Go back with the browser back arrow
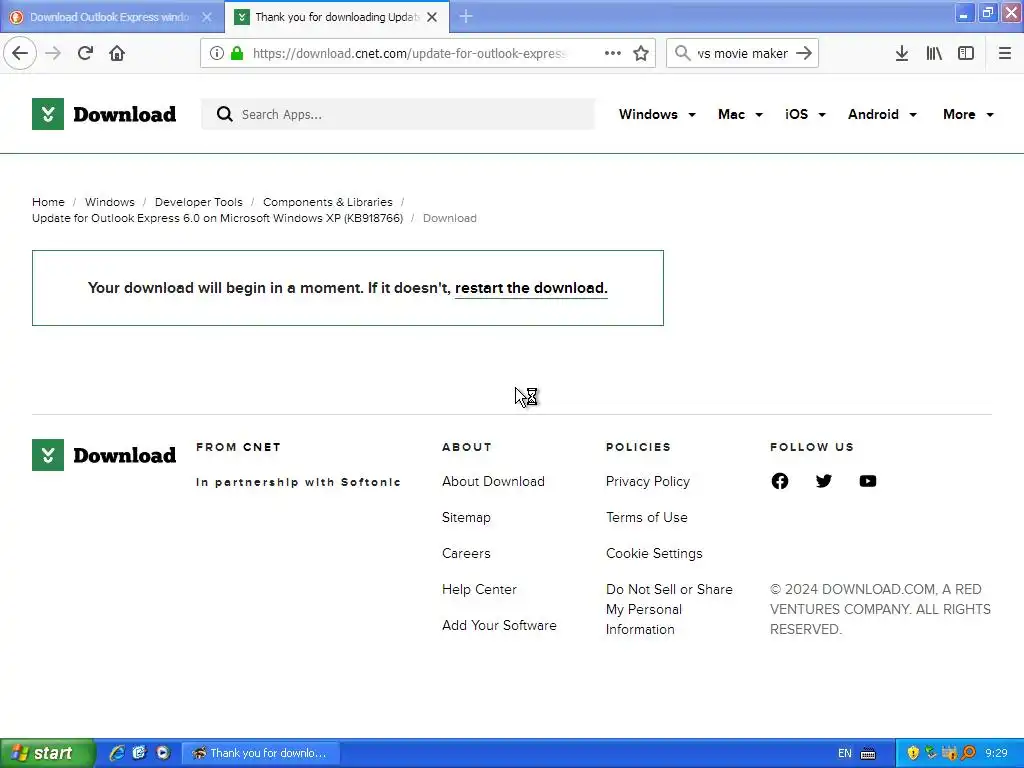1024x768 pixels. pyautogui.click(x=20, y=53)
